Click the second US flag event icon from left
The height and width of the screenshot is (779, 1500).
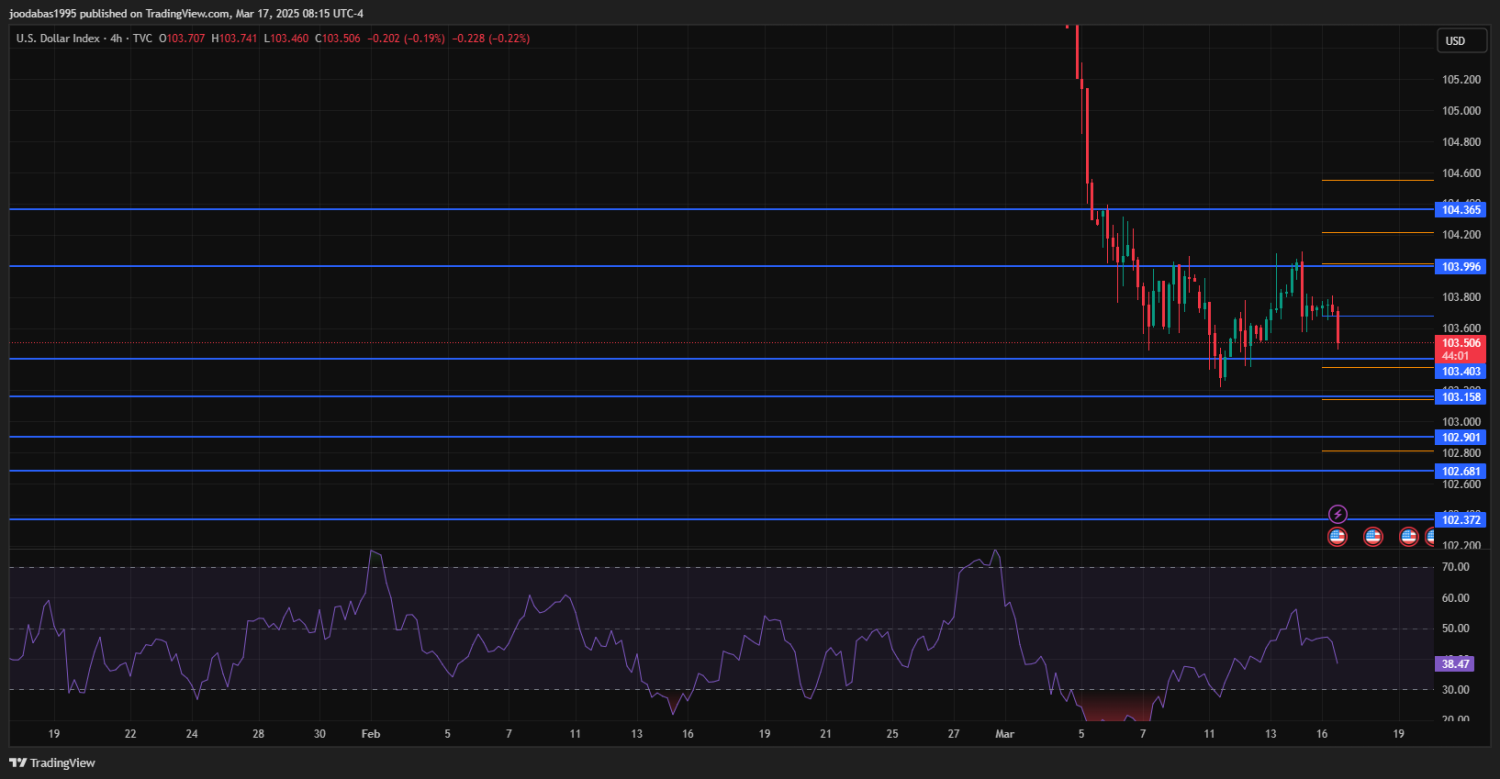click(1373, 537)
